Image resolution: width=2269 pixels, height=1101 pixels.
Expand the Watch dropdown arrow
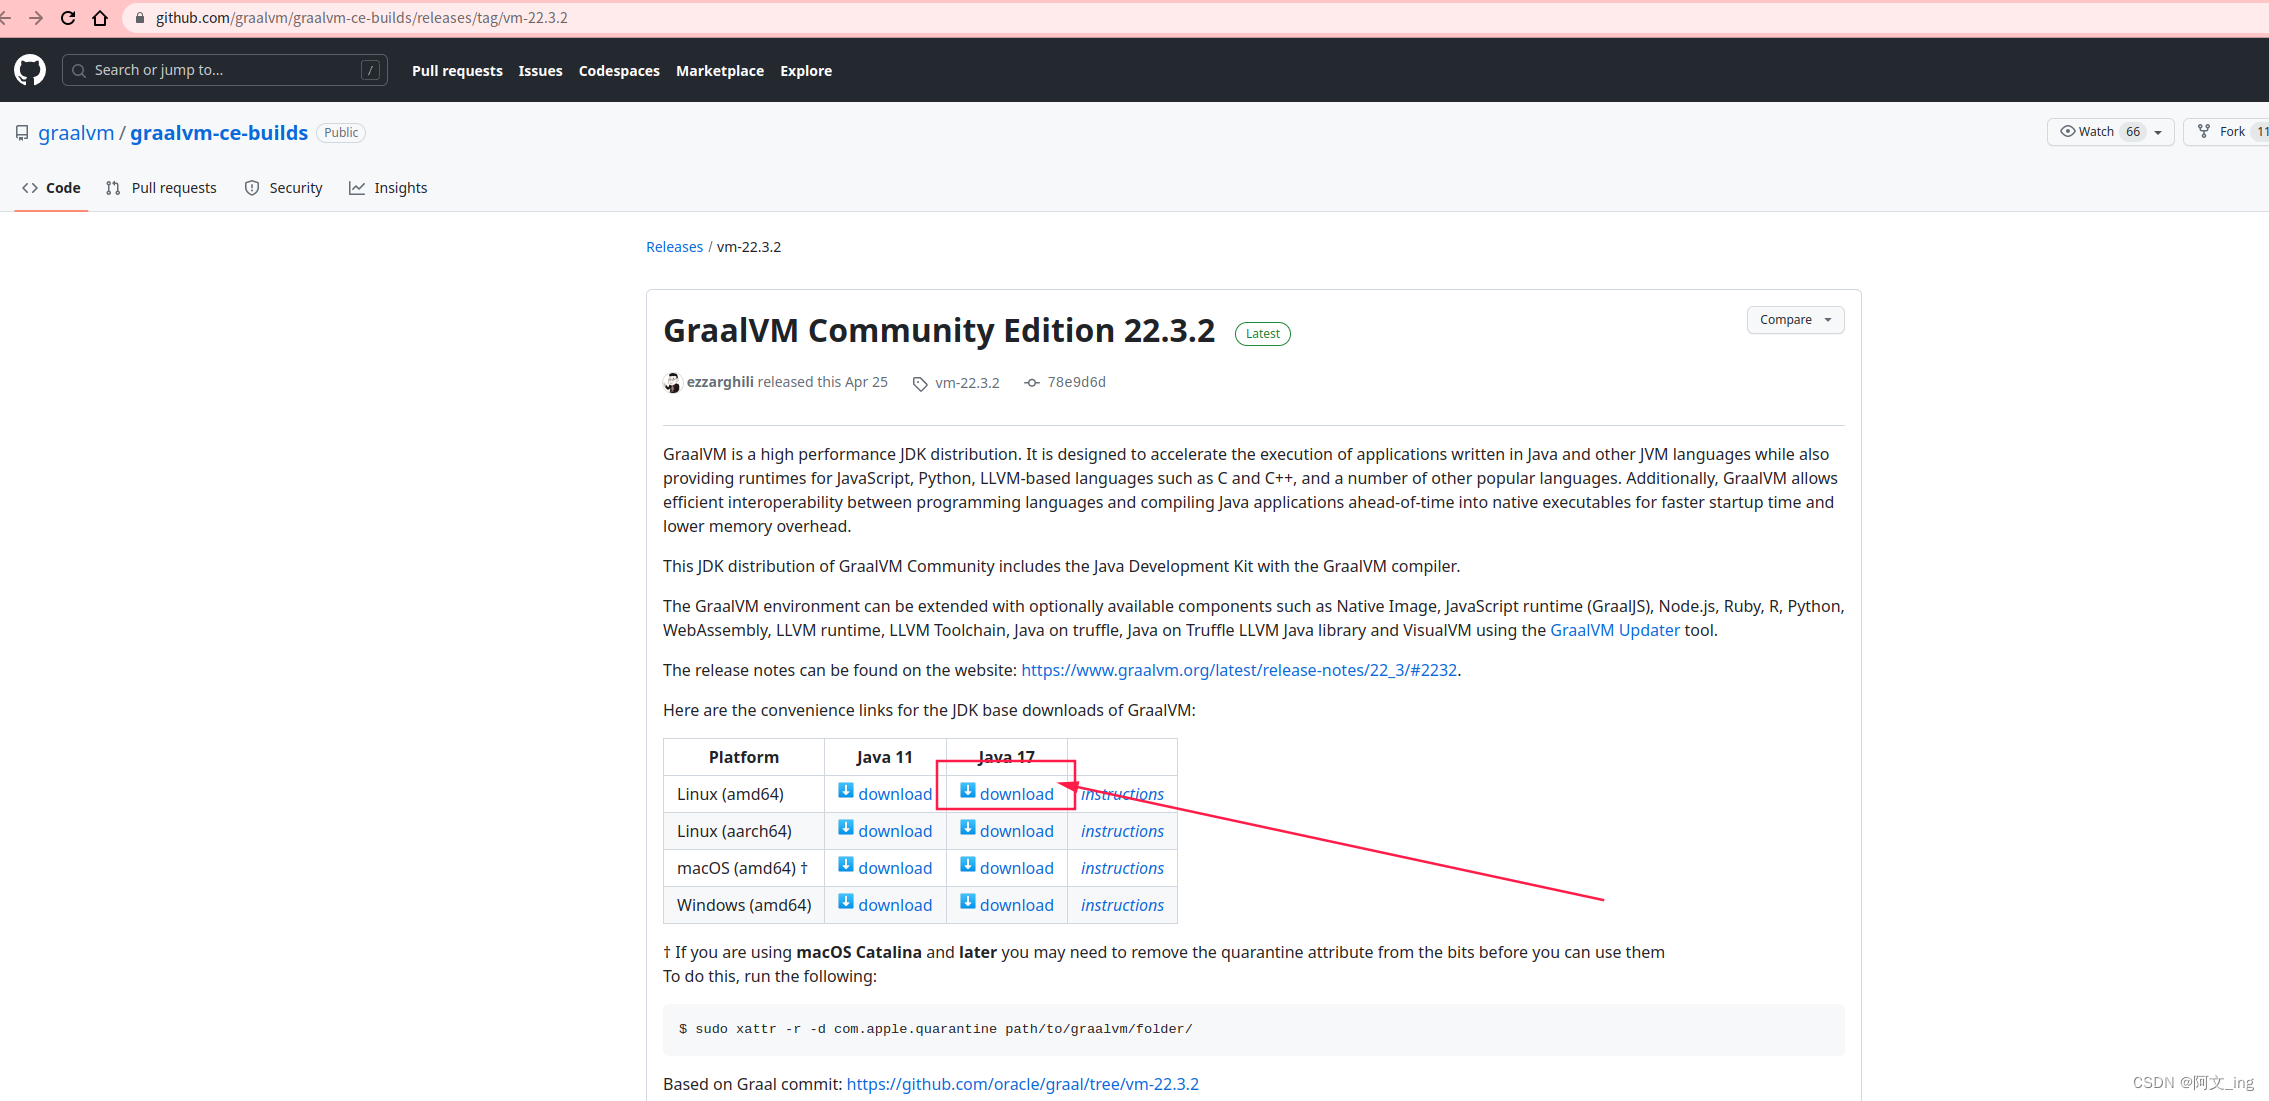coord(2158,132)
